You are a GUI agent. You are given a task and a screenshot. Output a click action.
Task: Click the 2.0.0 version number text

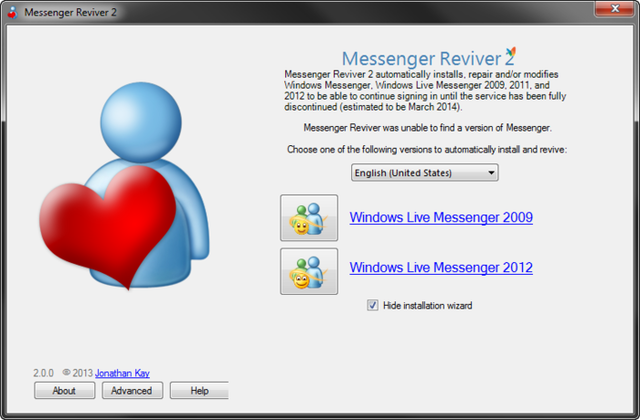(x=43, y=373)
